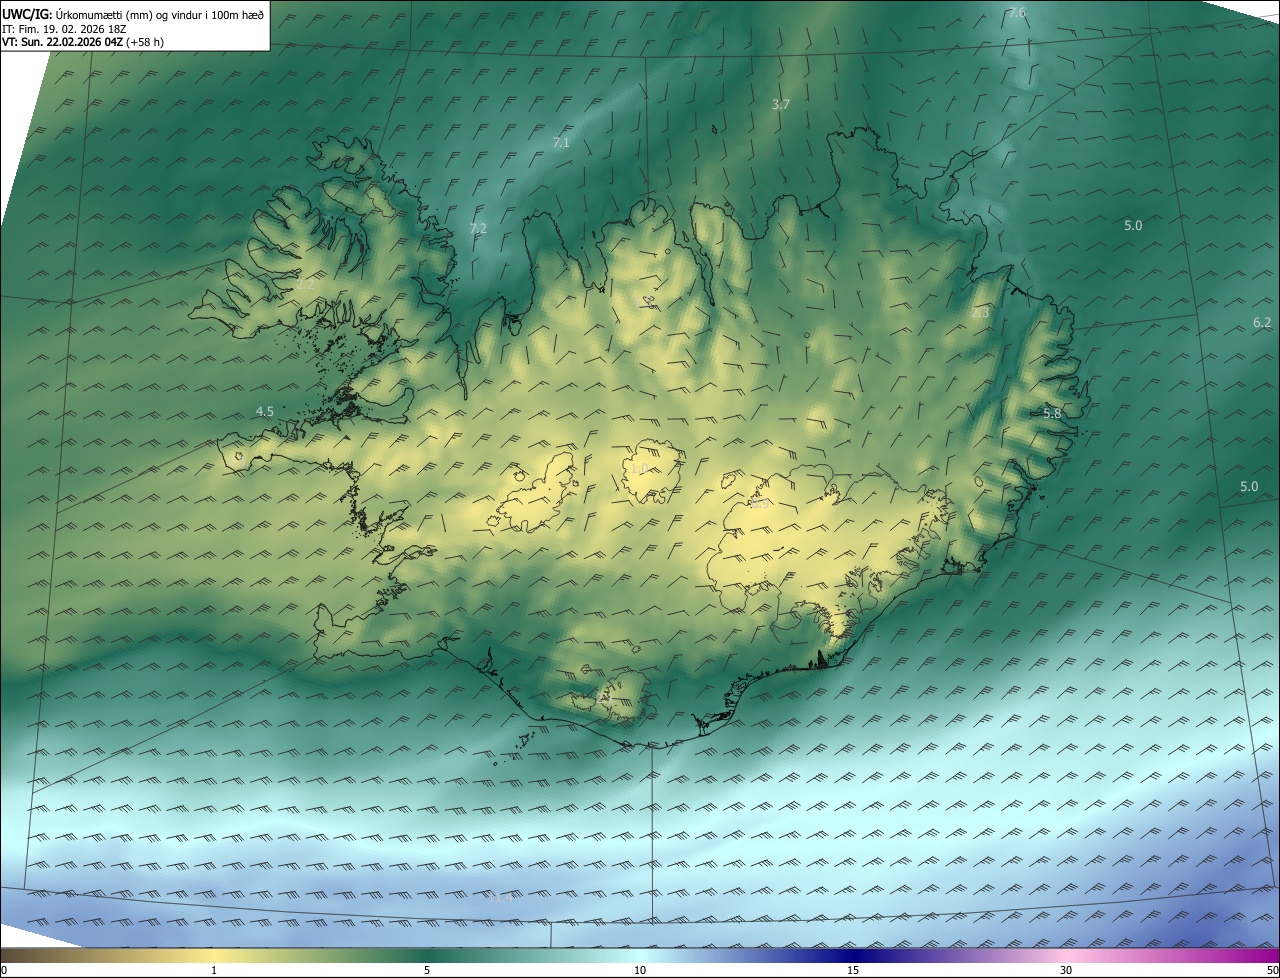This screenshot has height=978, width=1280.
Task: Click the dark navy colour band above tick 15
Action: tap(853, 955)
